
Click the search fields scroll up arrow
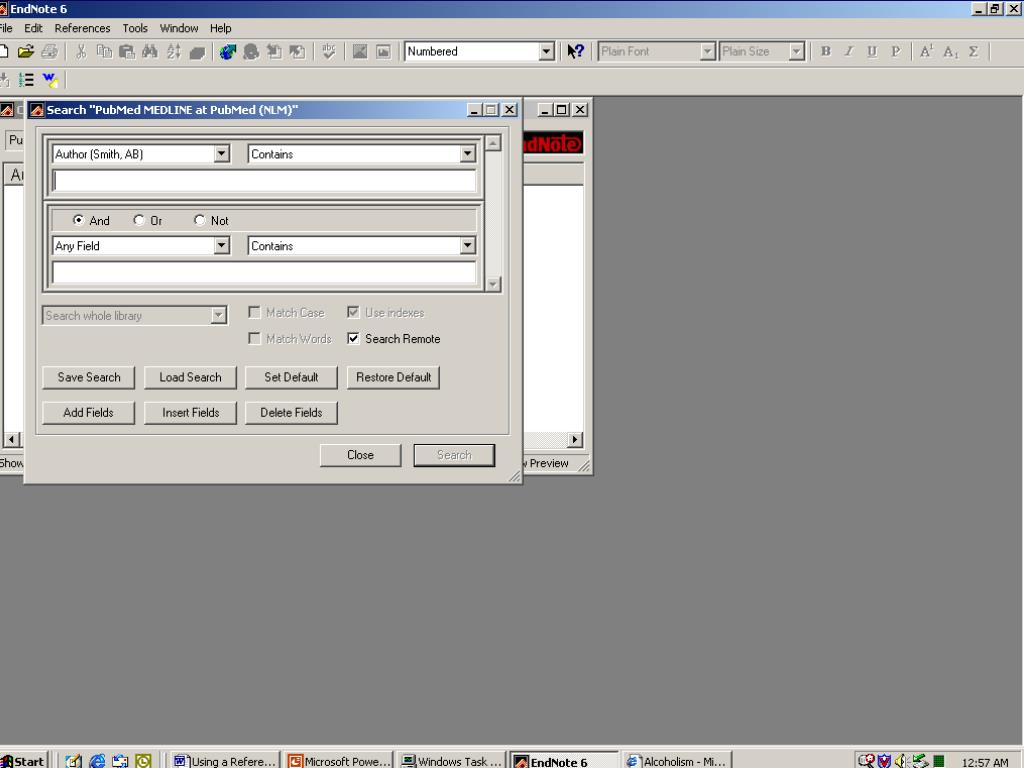[x=493, y=143]
